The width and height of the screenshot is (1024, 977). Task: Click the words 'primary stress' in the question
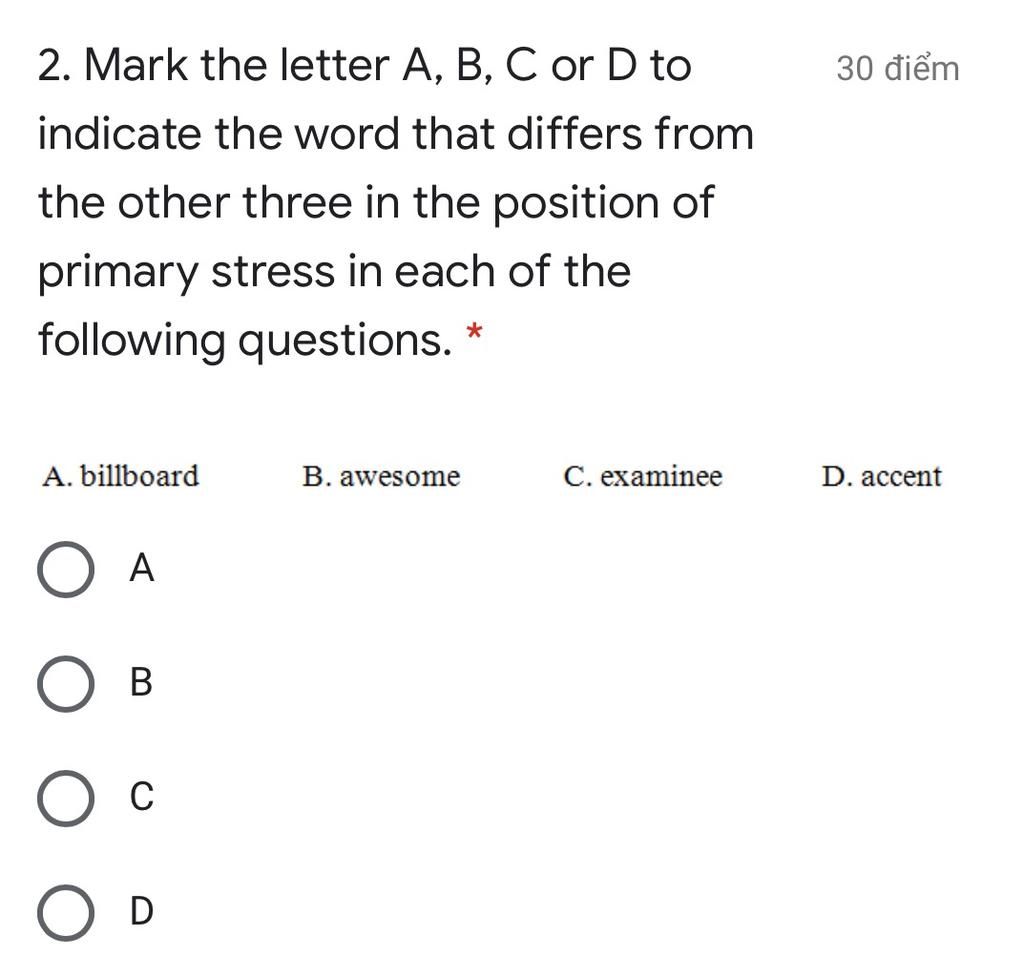186,272
